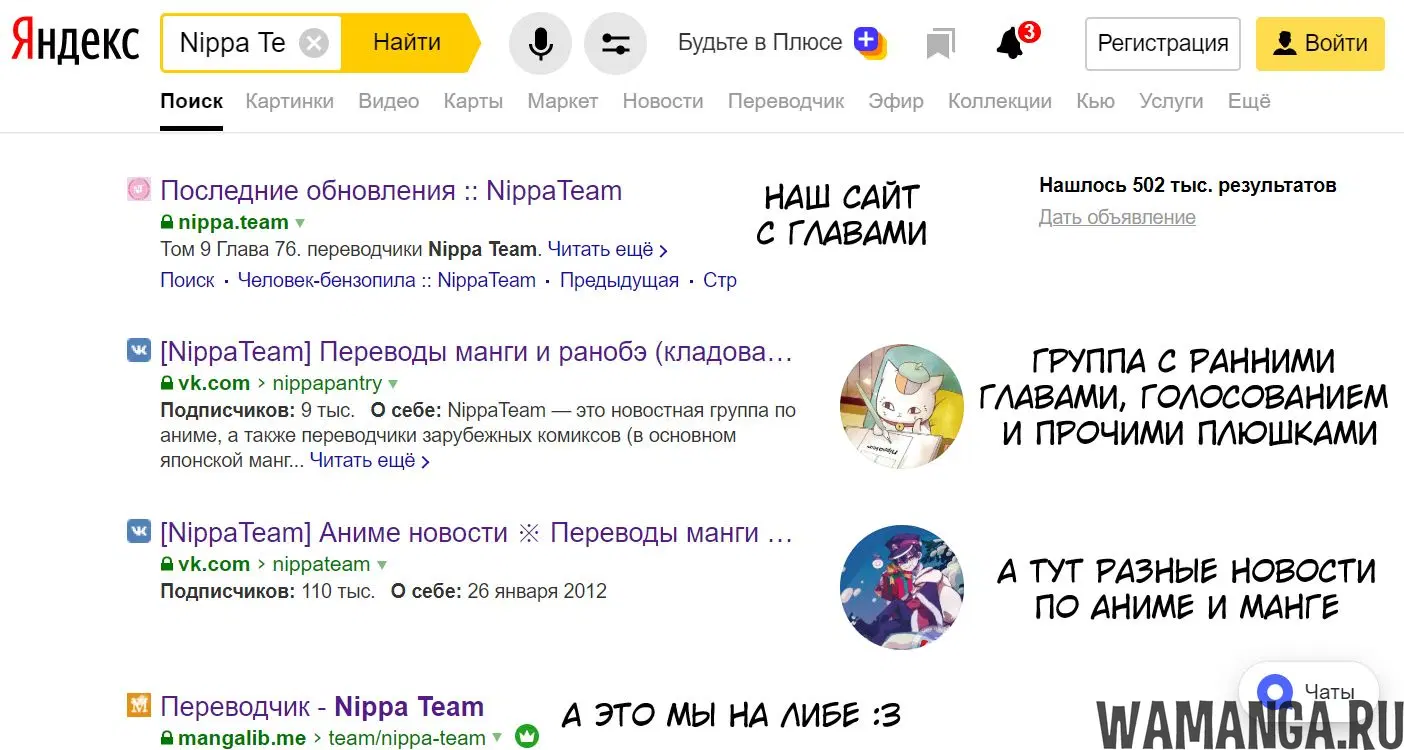
Task: Click the team/nippa-team URL path
Action: point(407,739)
